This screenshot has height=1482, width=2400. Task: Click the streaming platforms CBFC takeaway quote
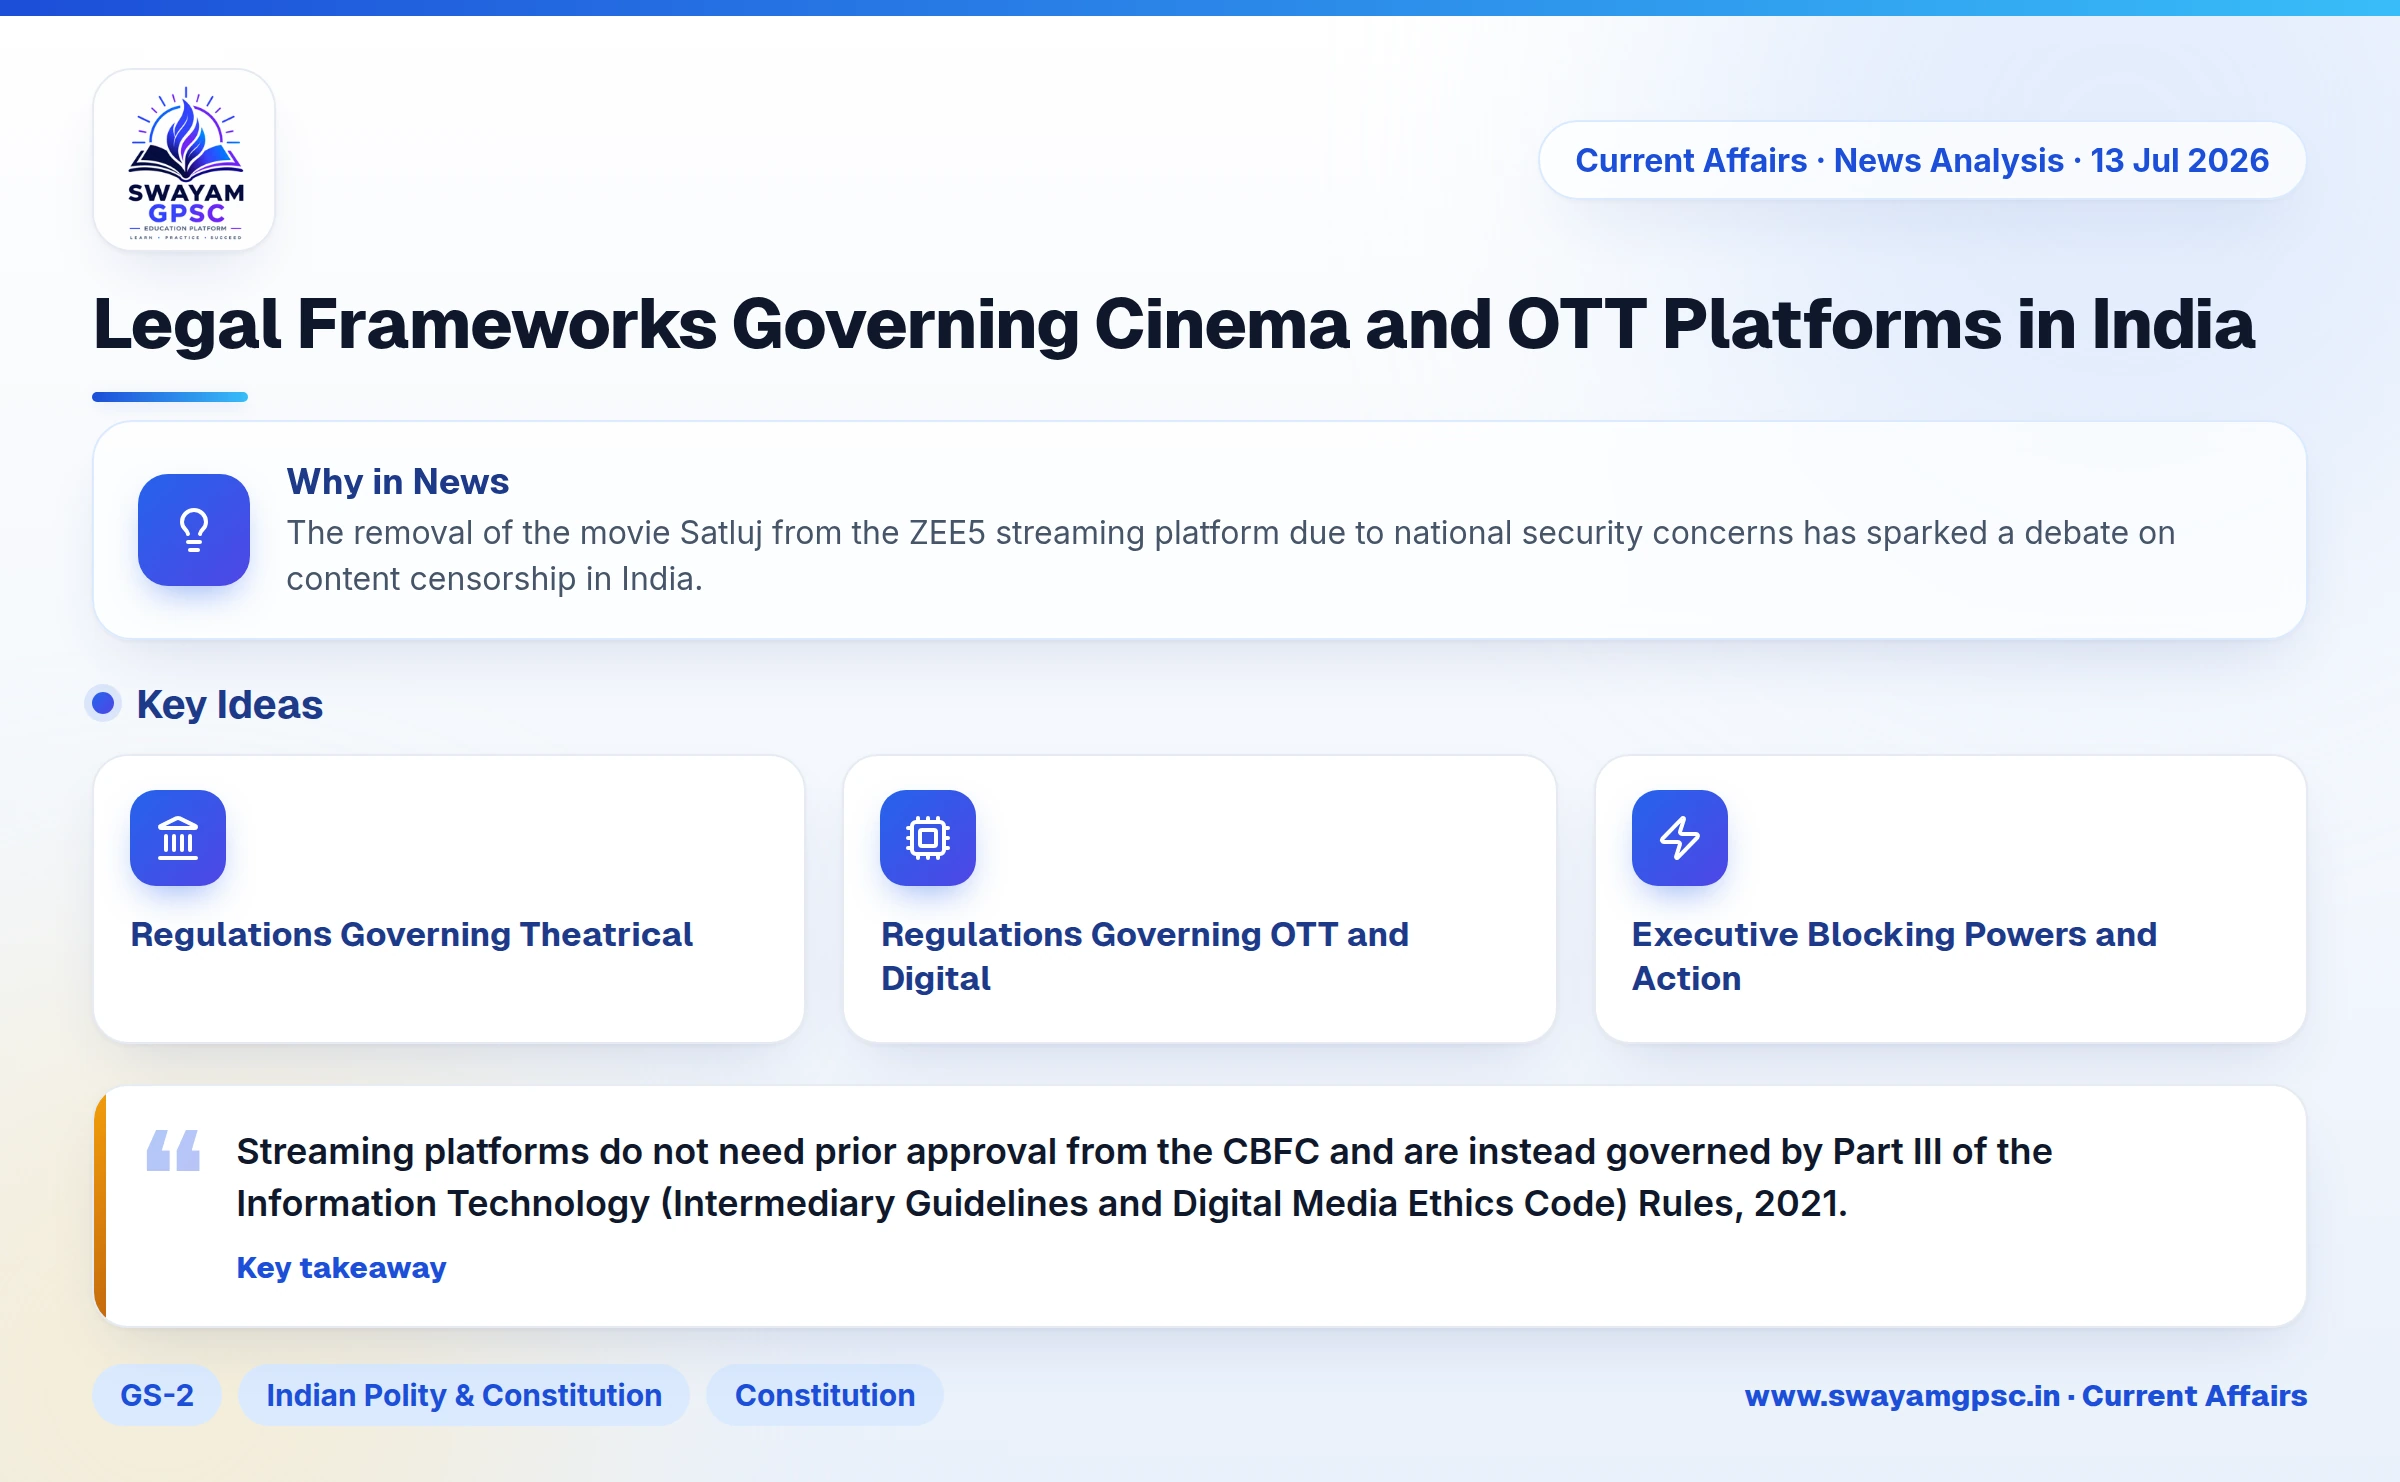click(1144, 1177)
